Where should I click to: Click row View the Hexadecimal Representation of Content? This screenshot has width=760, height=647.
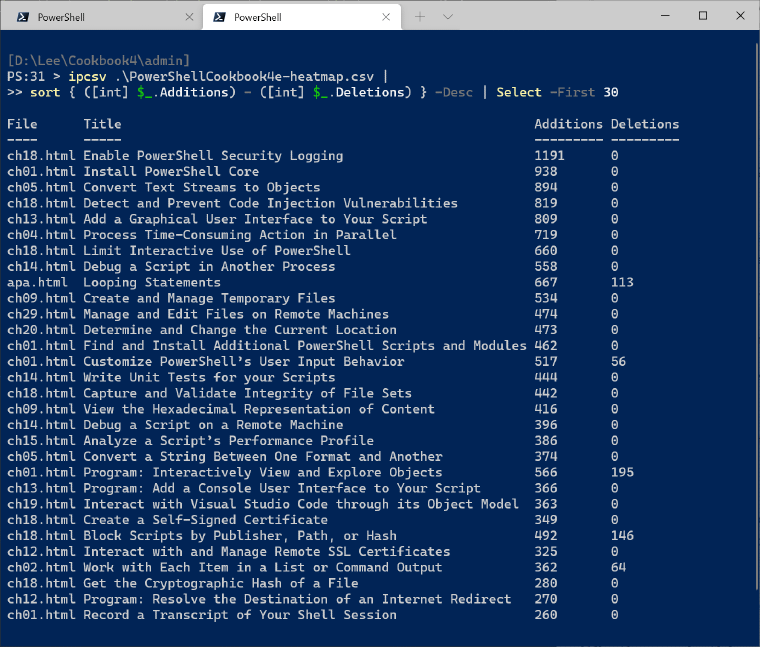coord(343,409)
